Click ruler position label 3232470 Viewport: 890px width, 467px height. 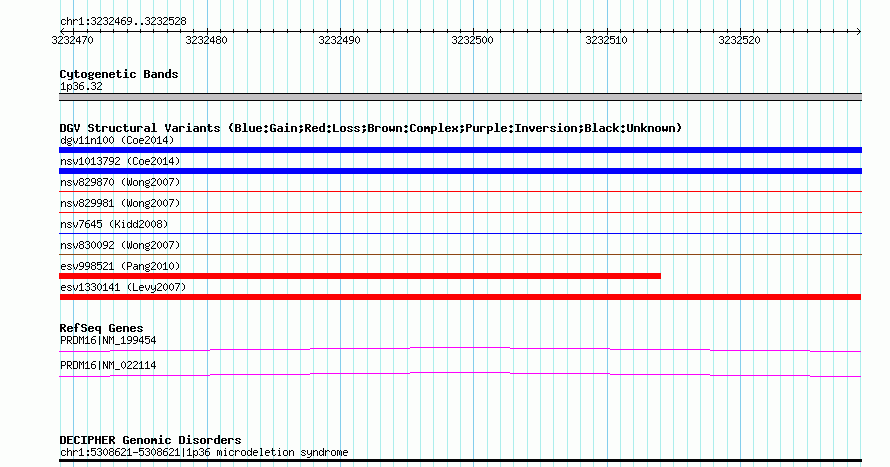73,40
